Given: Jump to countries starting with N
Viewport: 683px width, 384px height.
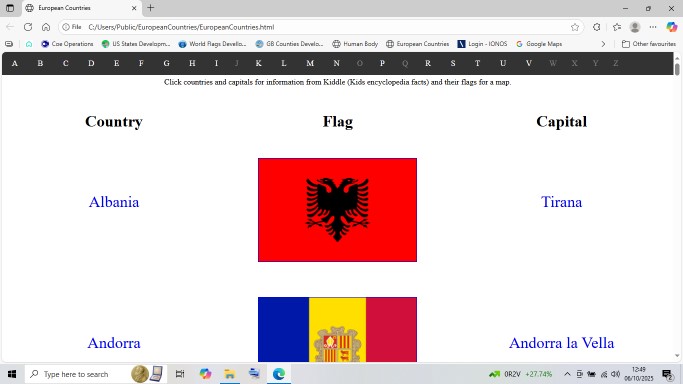Looking at the screenshot, I should coord(336,63).
